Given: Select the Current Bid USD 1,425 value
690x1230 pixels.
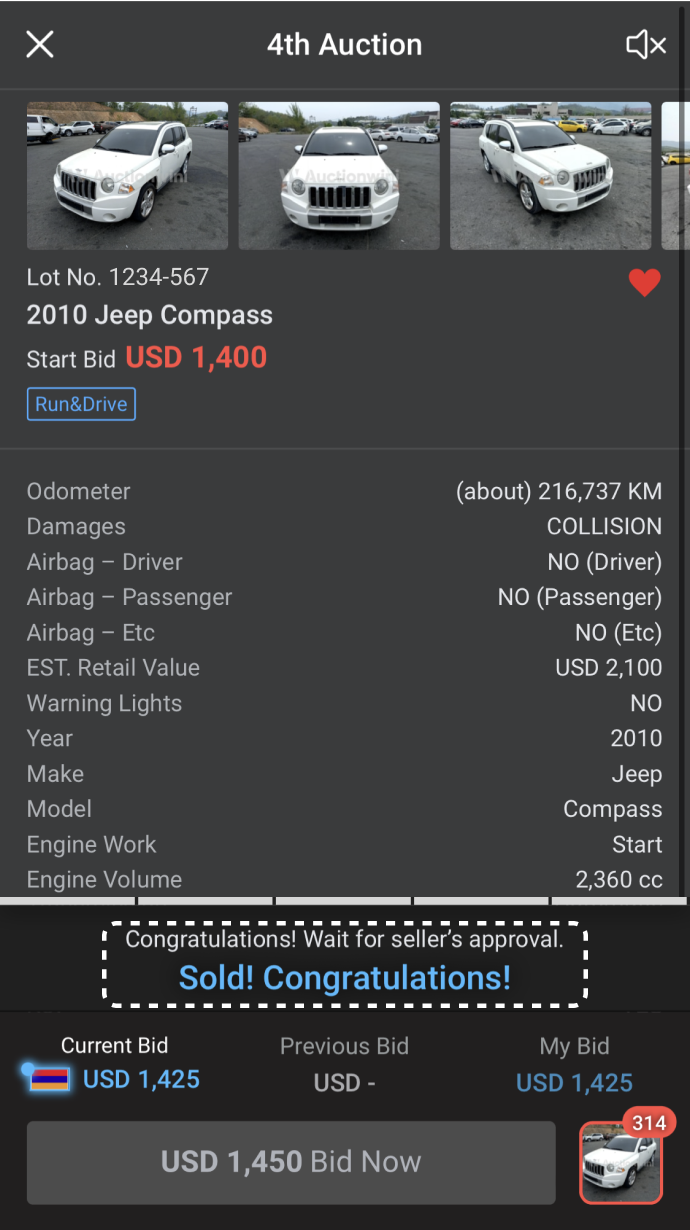Looking at the screenshot, I should (x=141, y=1080).
